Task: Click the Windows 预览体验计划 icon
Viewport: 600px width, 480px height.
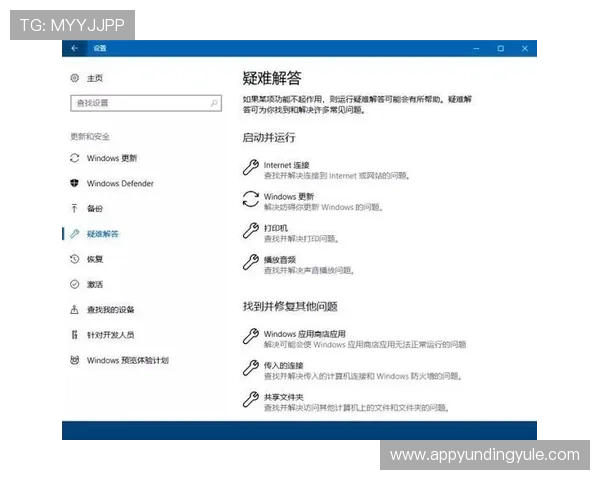Action: coord(75,360)
